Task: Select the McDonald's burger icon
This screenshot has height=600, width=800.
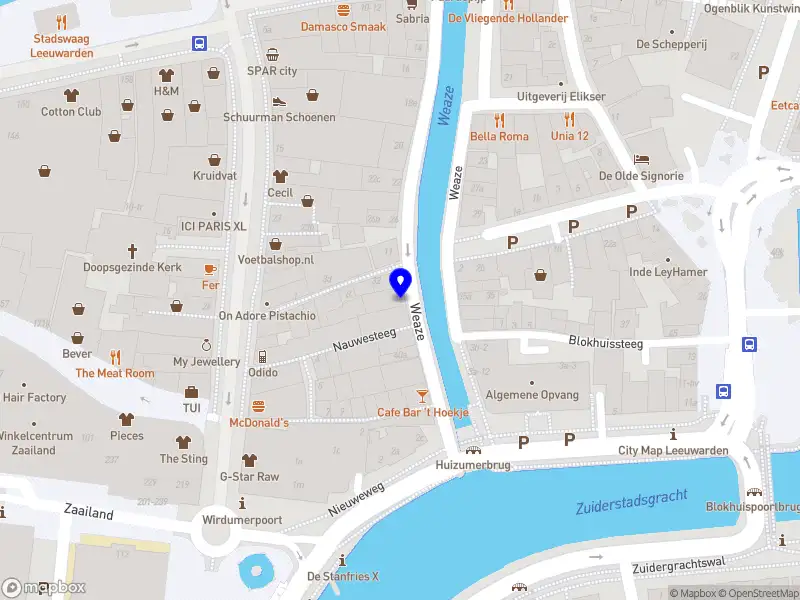Action: pyautogui.click(x=259, y=407)
